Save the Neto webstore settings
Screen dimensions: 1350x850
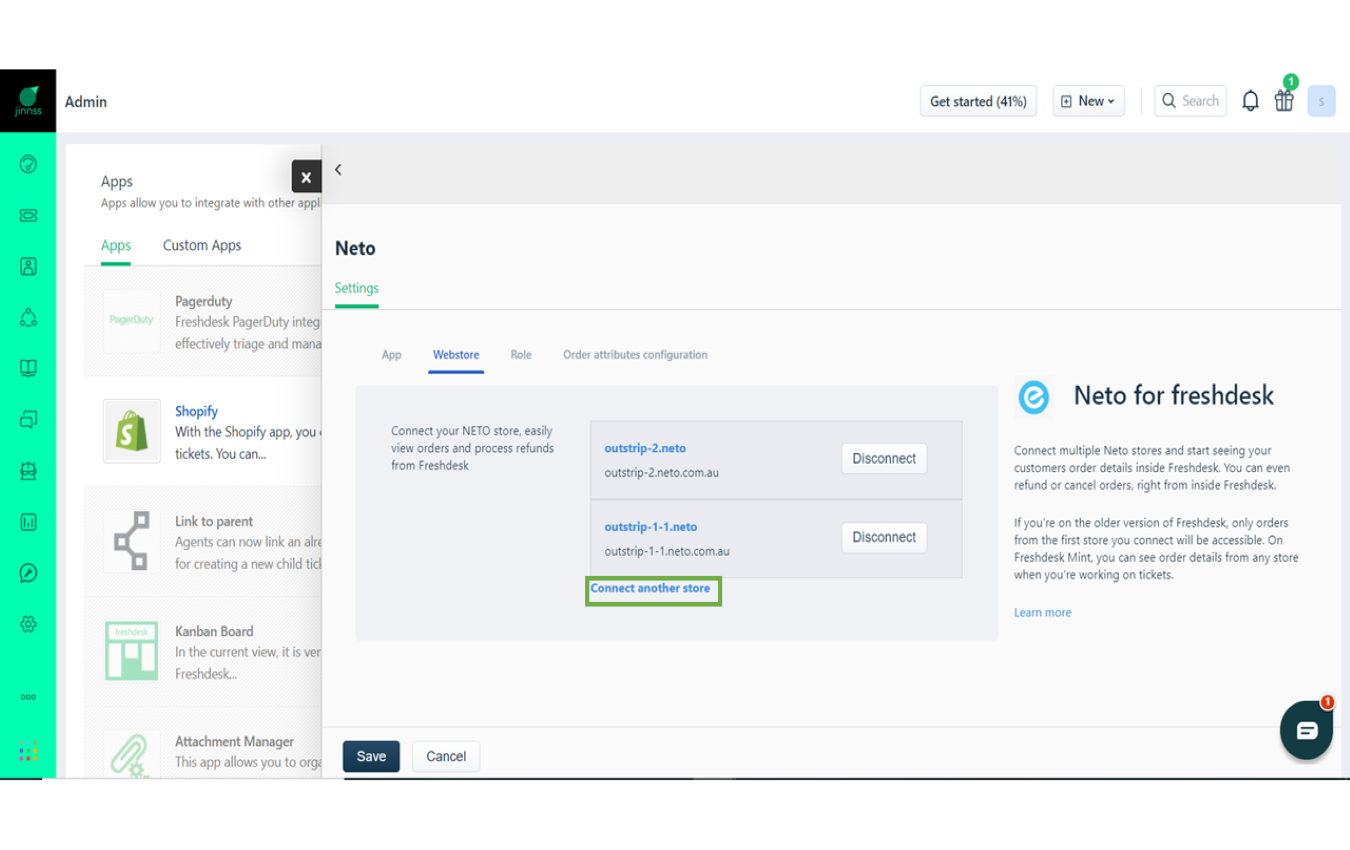tap(371, 756)
